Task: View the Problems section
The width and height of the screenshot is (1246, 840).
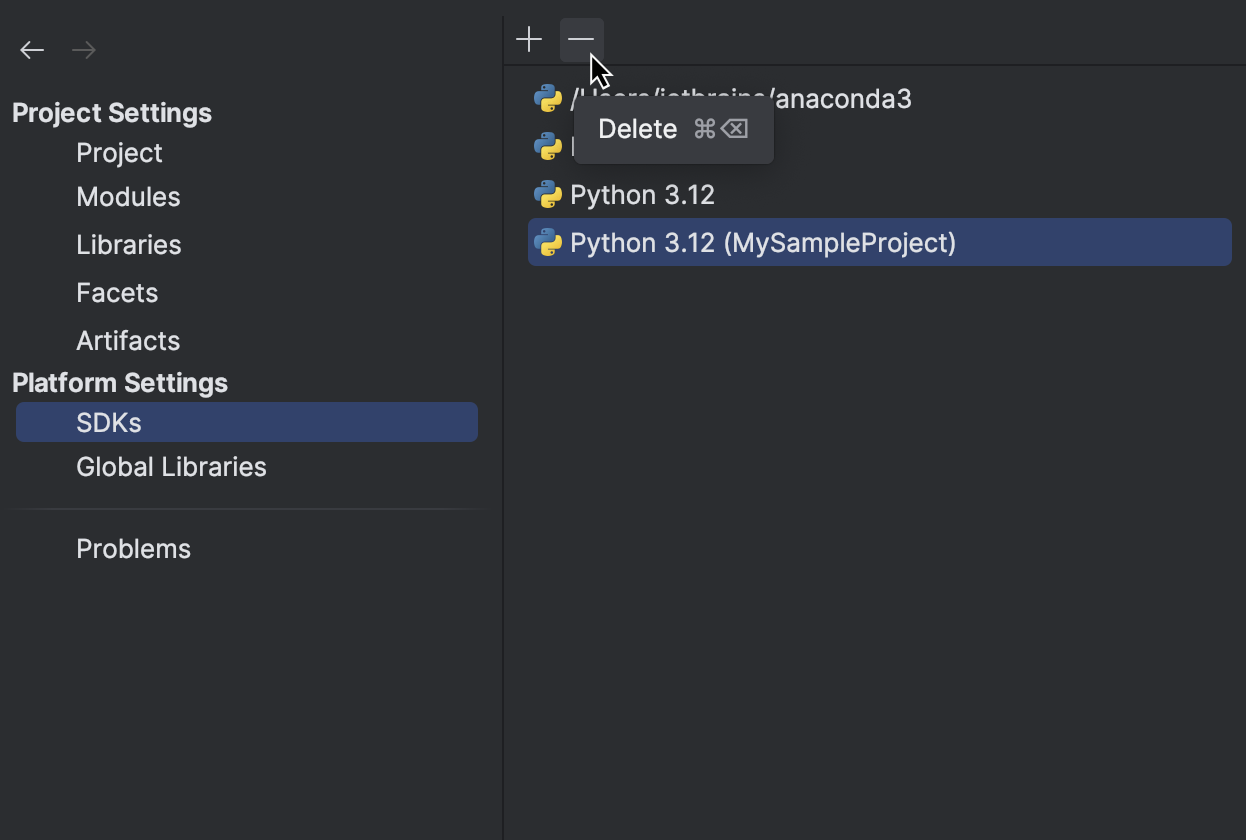Action: (x=133, y=548)
